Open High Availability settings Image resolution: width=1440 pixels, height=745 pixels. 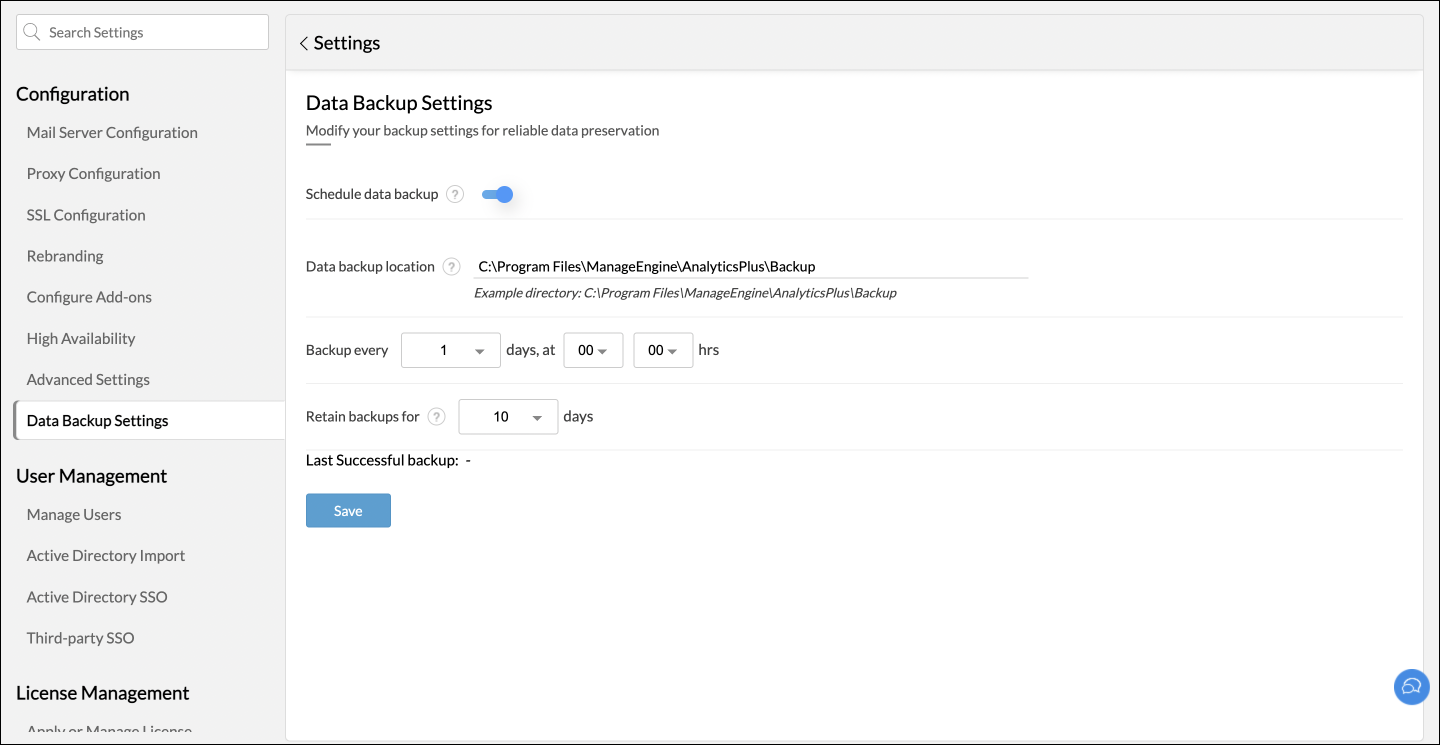pos(81,339)
